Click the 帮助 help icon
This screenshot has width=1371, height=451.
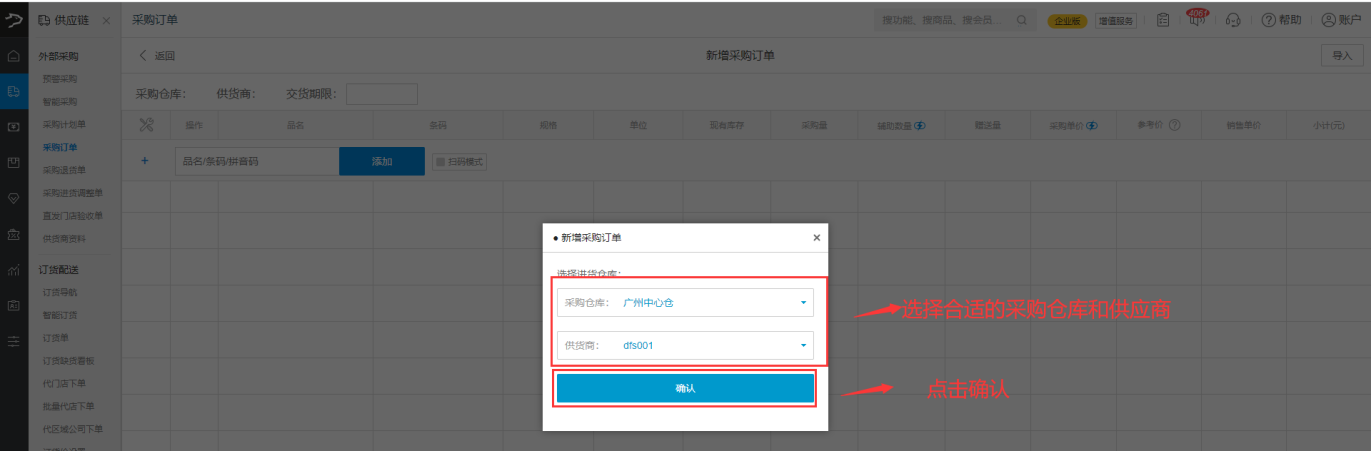pos(1280,20)
